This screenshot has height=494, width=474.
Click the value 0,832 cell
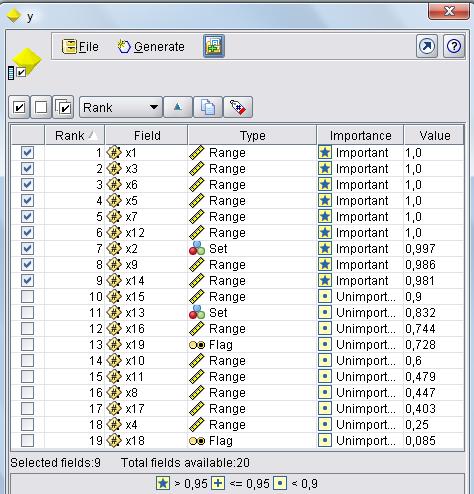434,313
